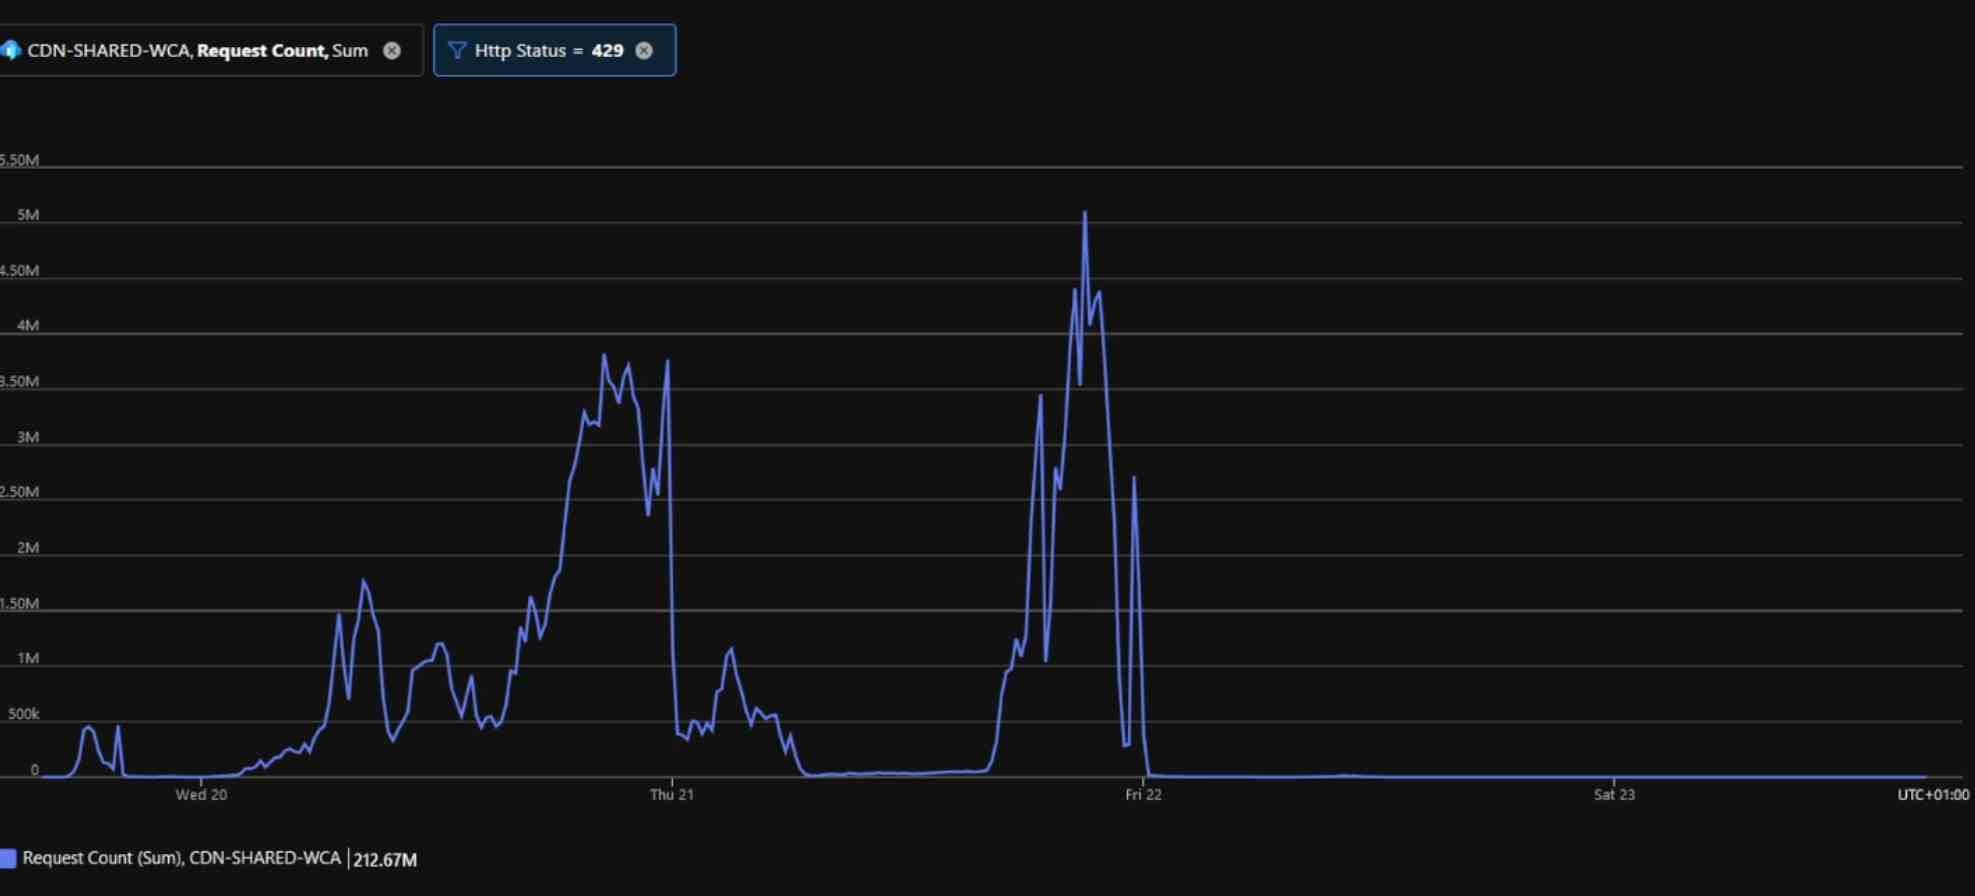Click the blue legend color swatch
Image resolution: width=1975 pixels, height=896 pixels.
point(8,858)
